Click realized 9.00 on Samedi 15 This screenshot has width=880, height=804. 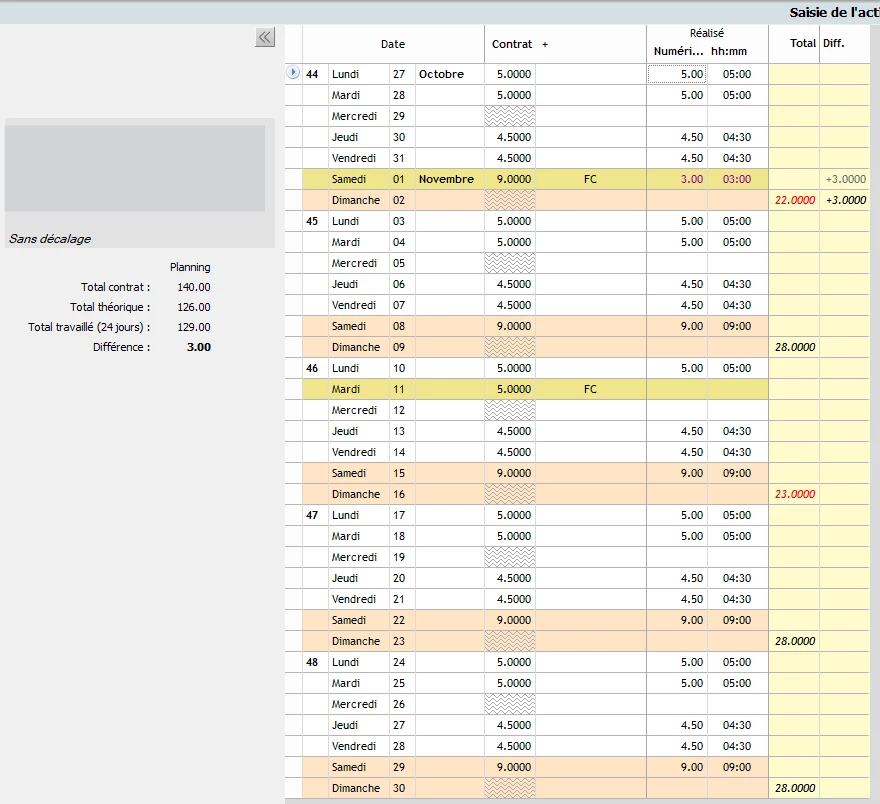[x=691, y=474]
